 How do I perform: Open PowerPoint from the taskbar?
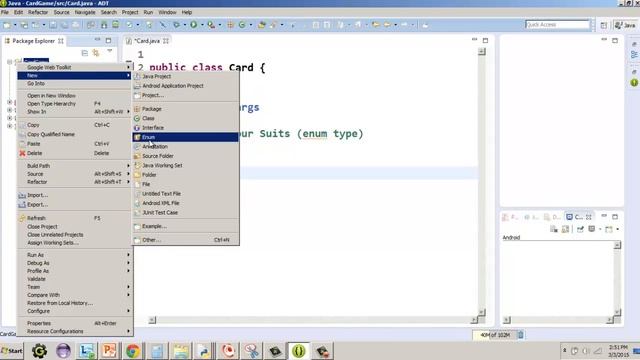(x=109, y=351)
